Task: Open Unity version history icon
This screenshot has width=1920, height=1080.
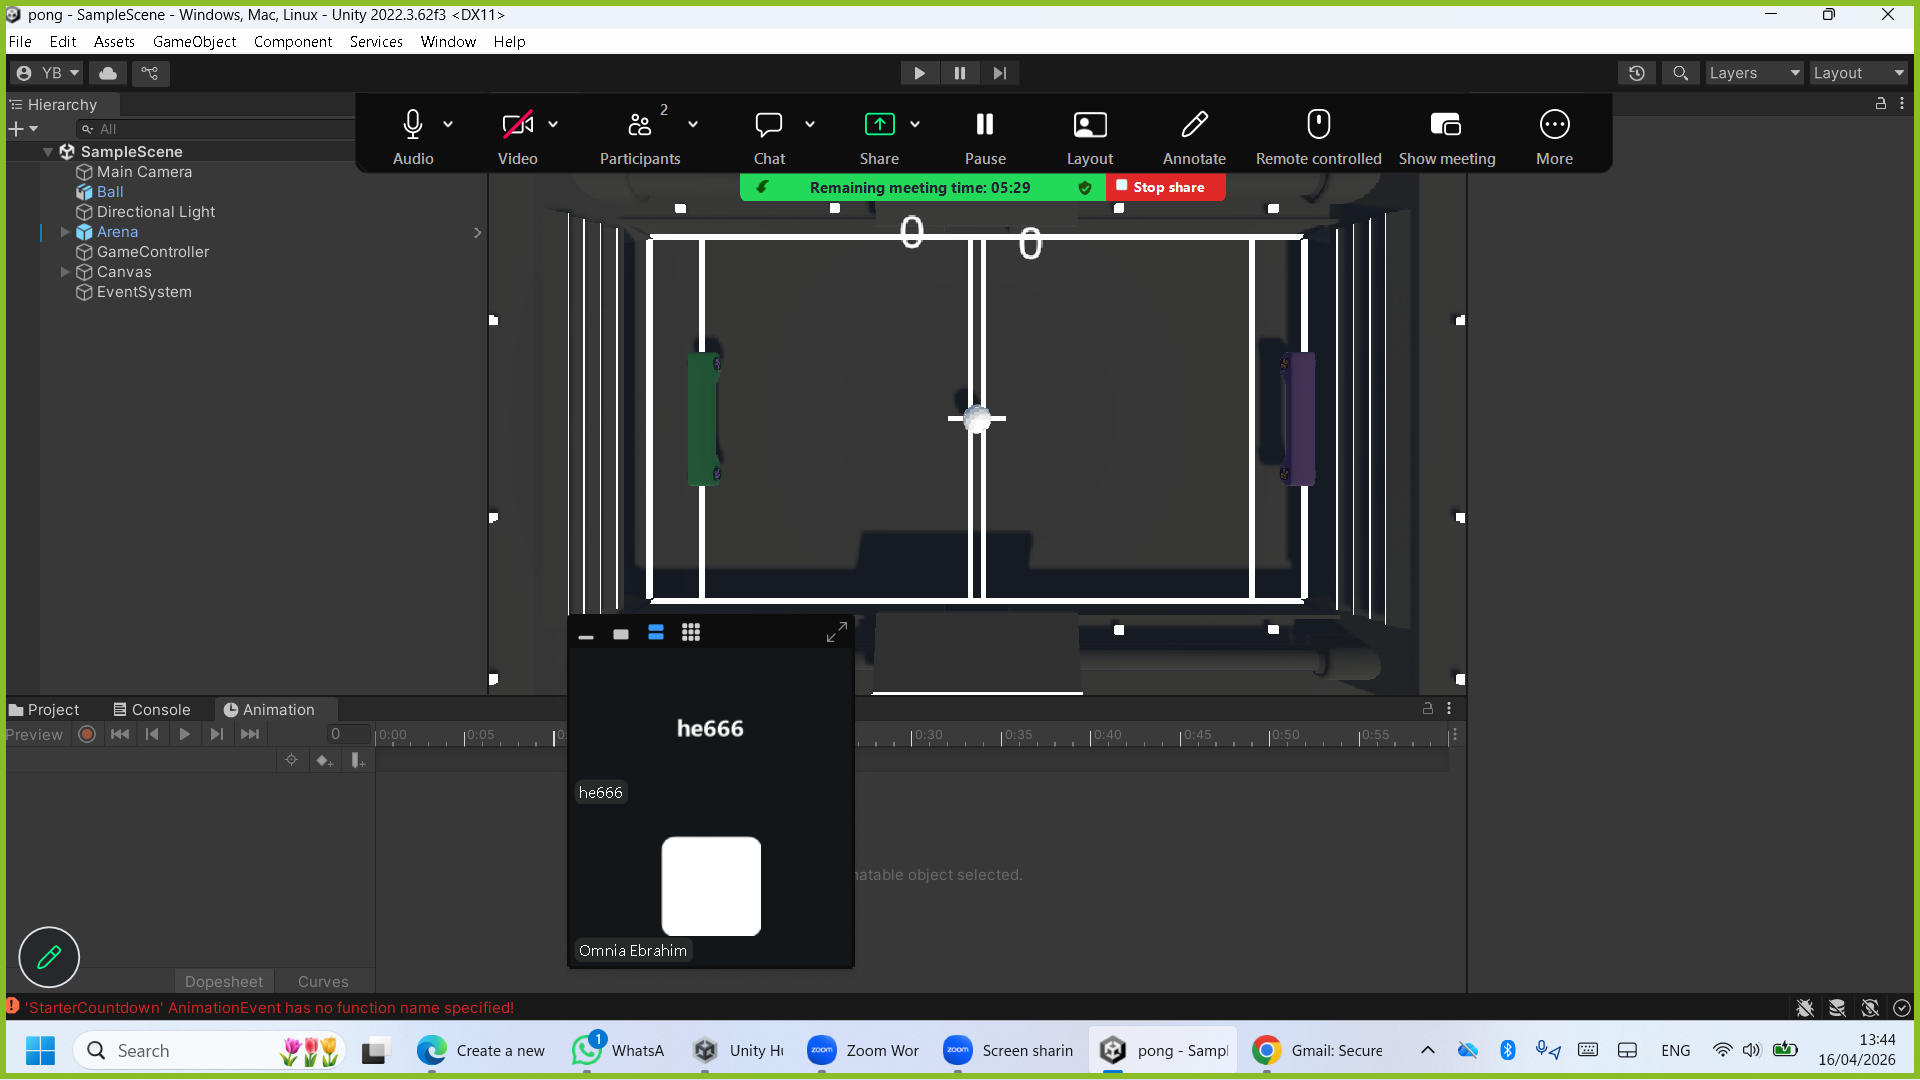Action: pyautogui.click(x=1637, y=73)
